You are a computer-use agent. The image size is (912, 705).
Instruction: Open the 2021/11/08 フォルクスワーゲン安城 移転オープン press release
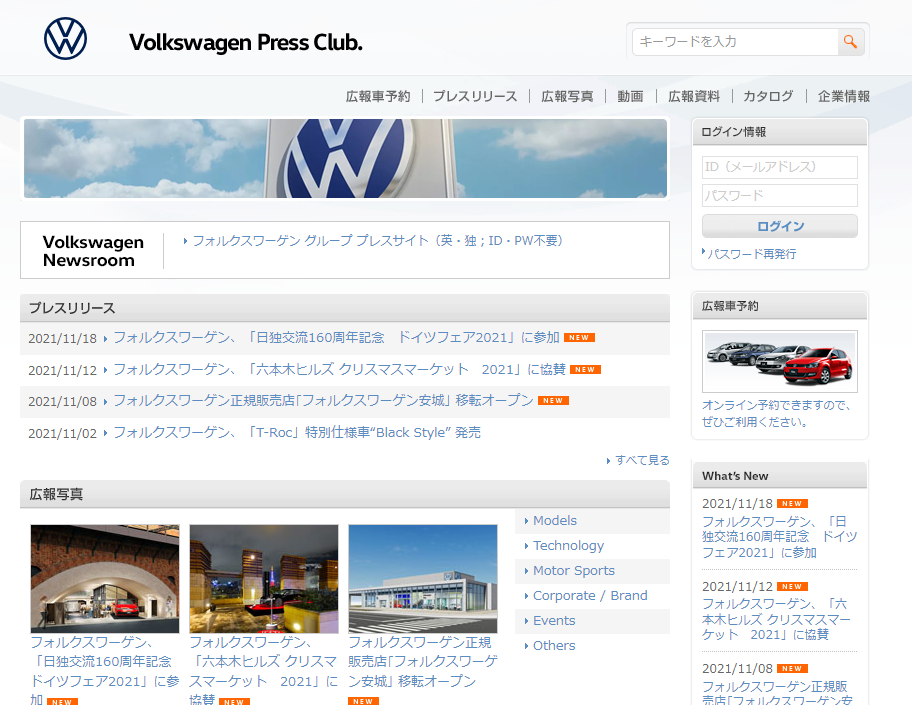[x=323, y=401]
